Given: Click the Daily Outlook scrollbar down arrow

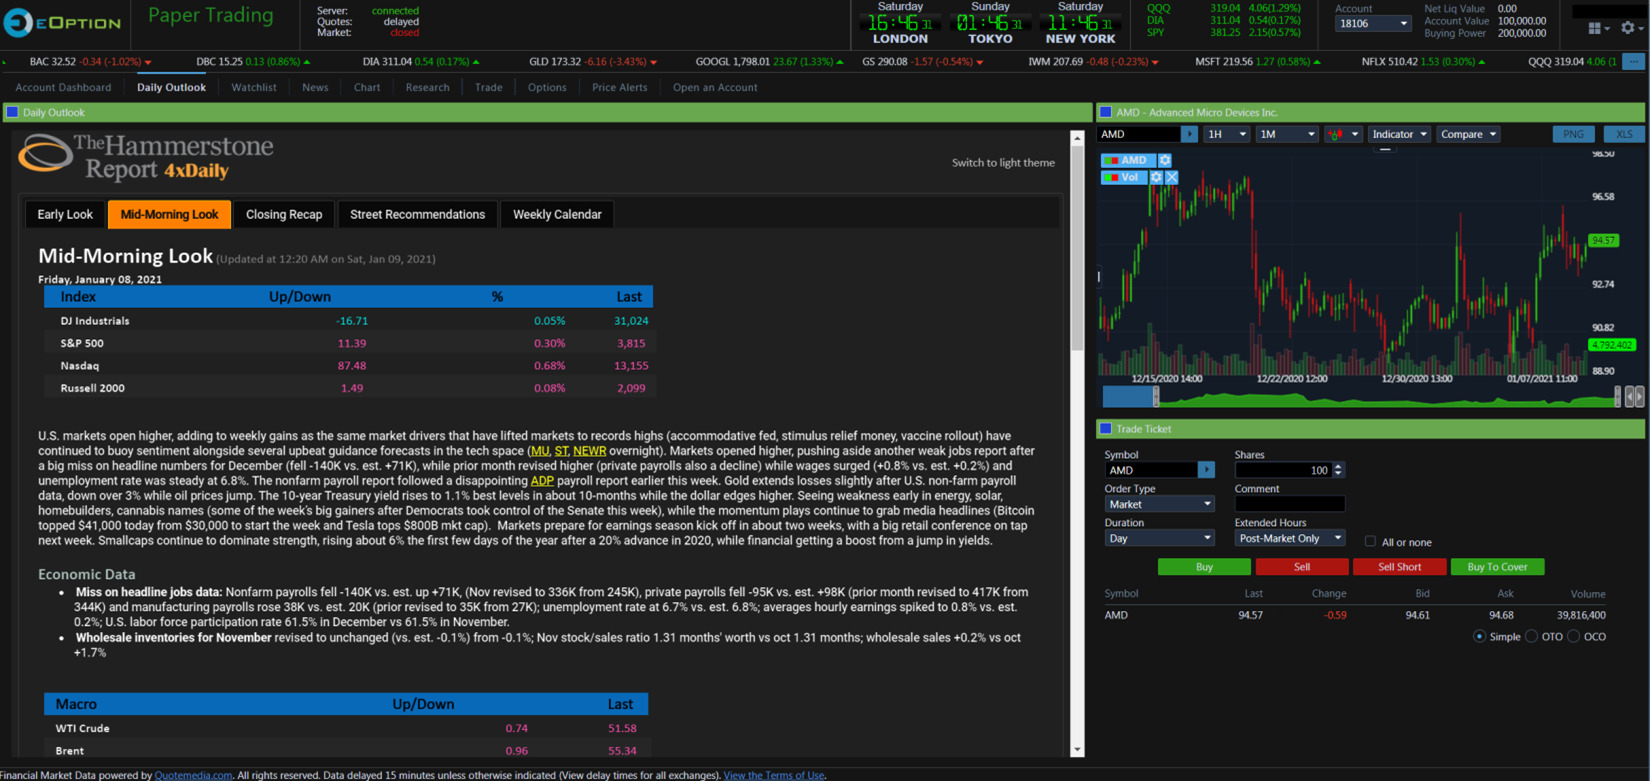Looking at the screenshot, I should [x=1077, y=749].
